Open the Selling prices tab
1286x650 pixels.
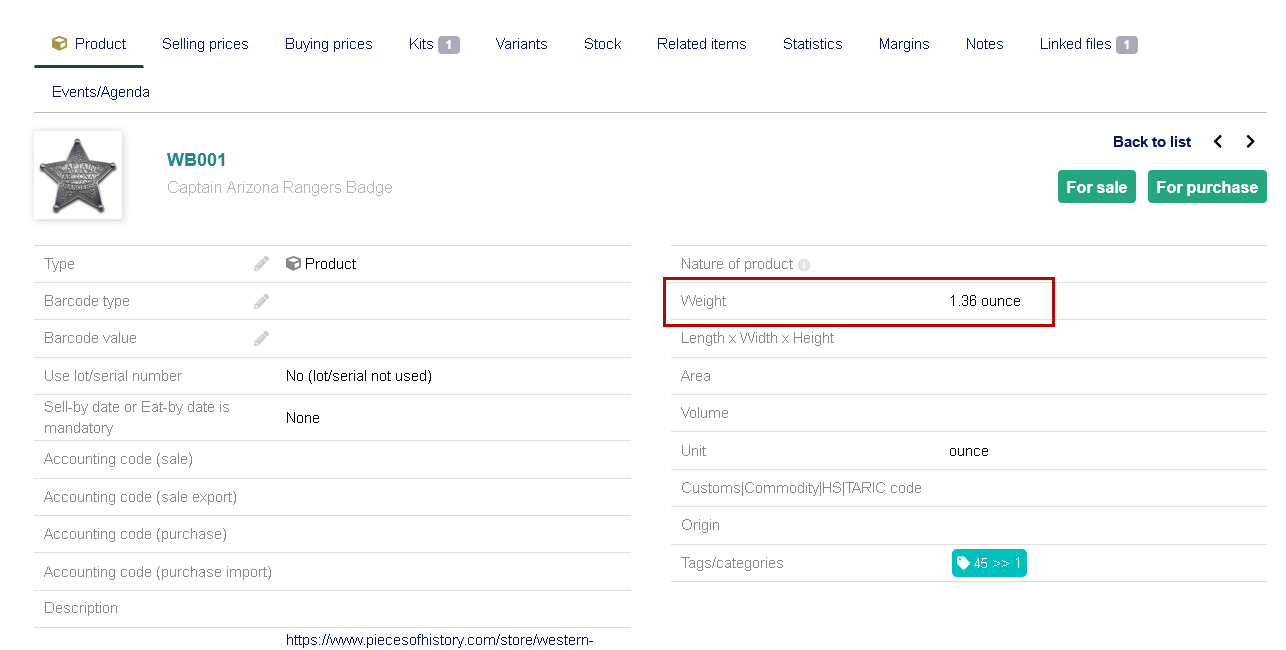click(205, 44)
